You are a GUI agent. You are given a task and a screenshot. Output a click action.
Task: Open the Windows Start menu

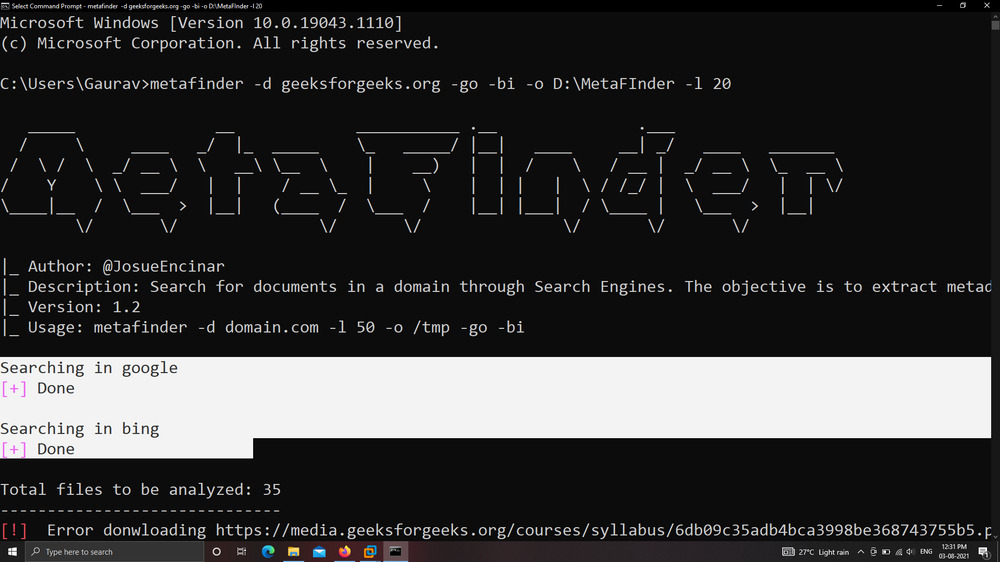tap(12, 552)
